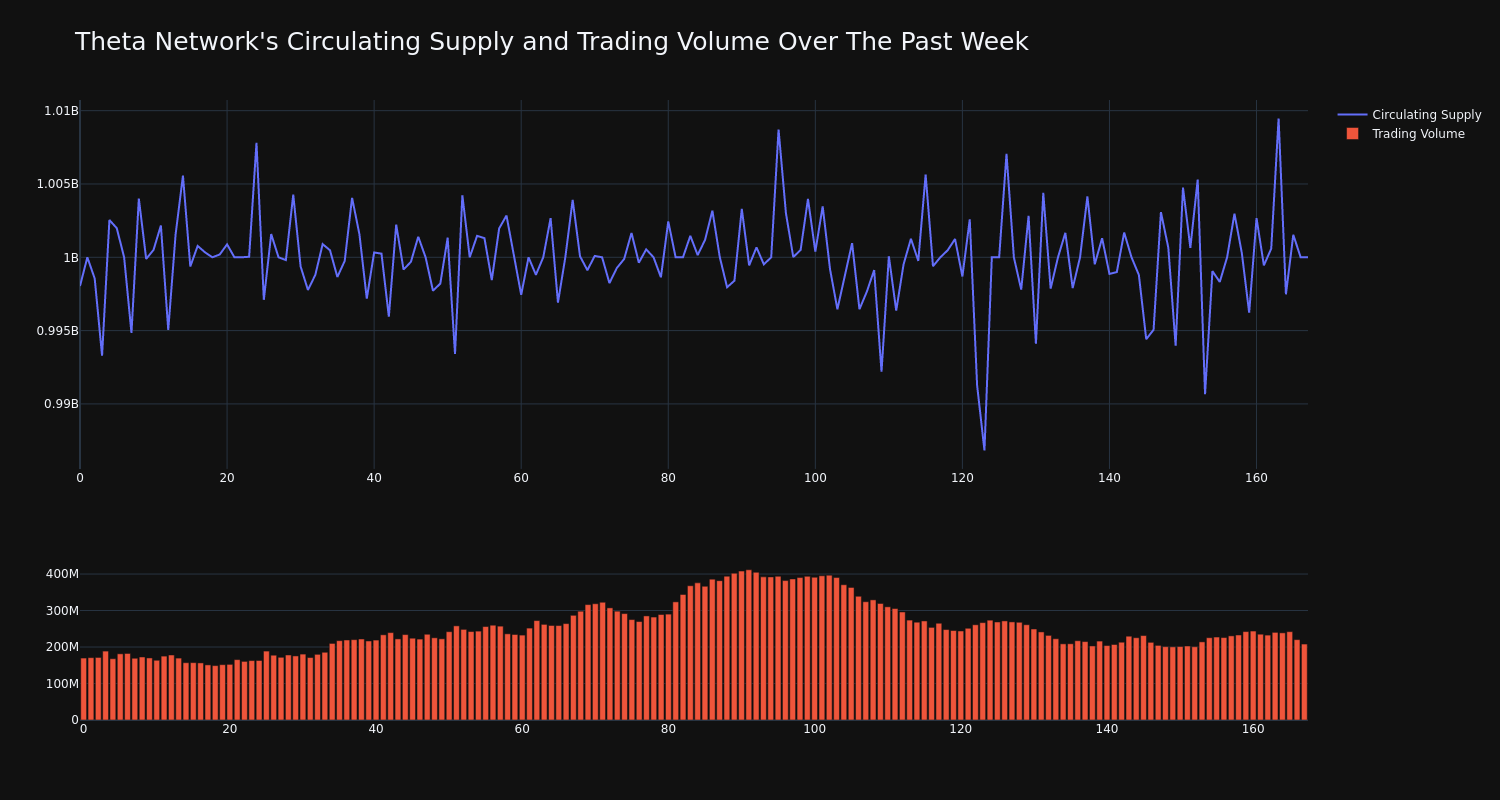Click the supply line's highest peak near 163
The image size is (1500, 800).
(1278, 119)
